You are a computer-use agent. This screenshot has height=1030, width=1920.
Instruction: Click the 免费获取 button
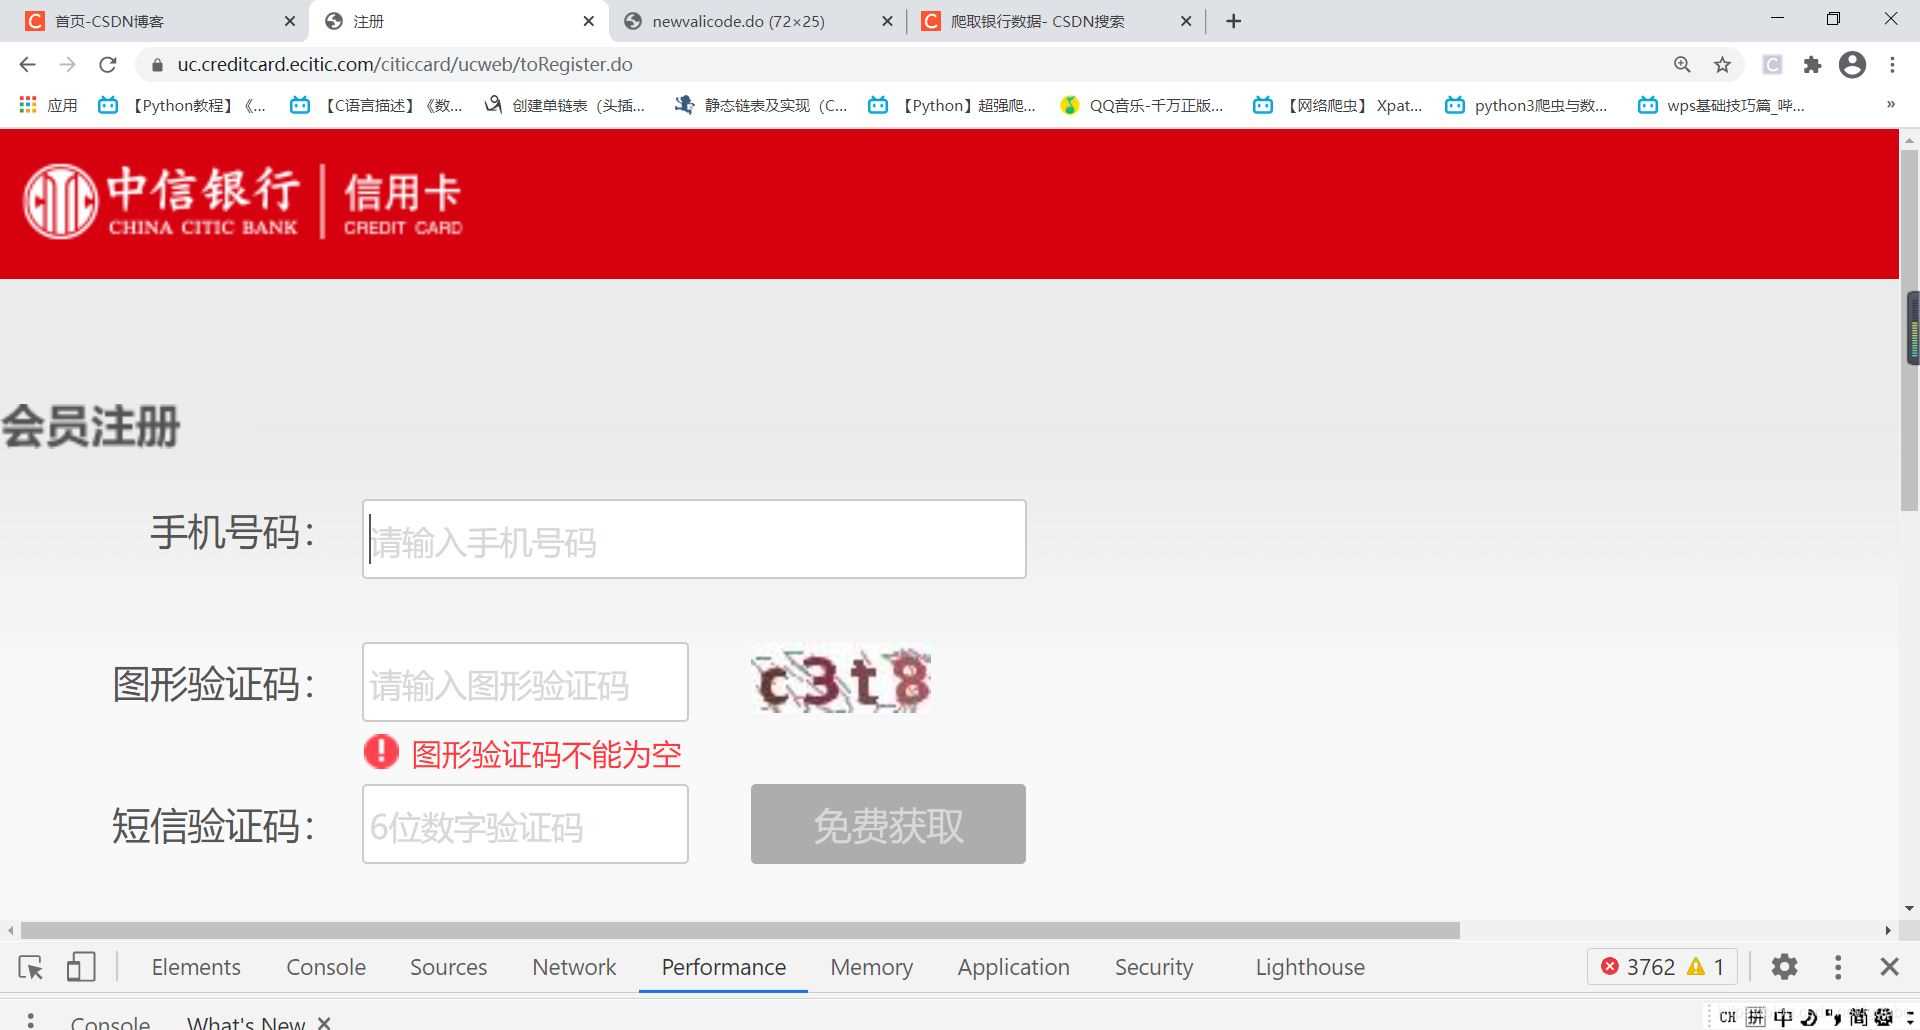pyautogui.click(x=887, y=824)
